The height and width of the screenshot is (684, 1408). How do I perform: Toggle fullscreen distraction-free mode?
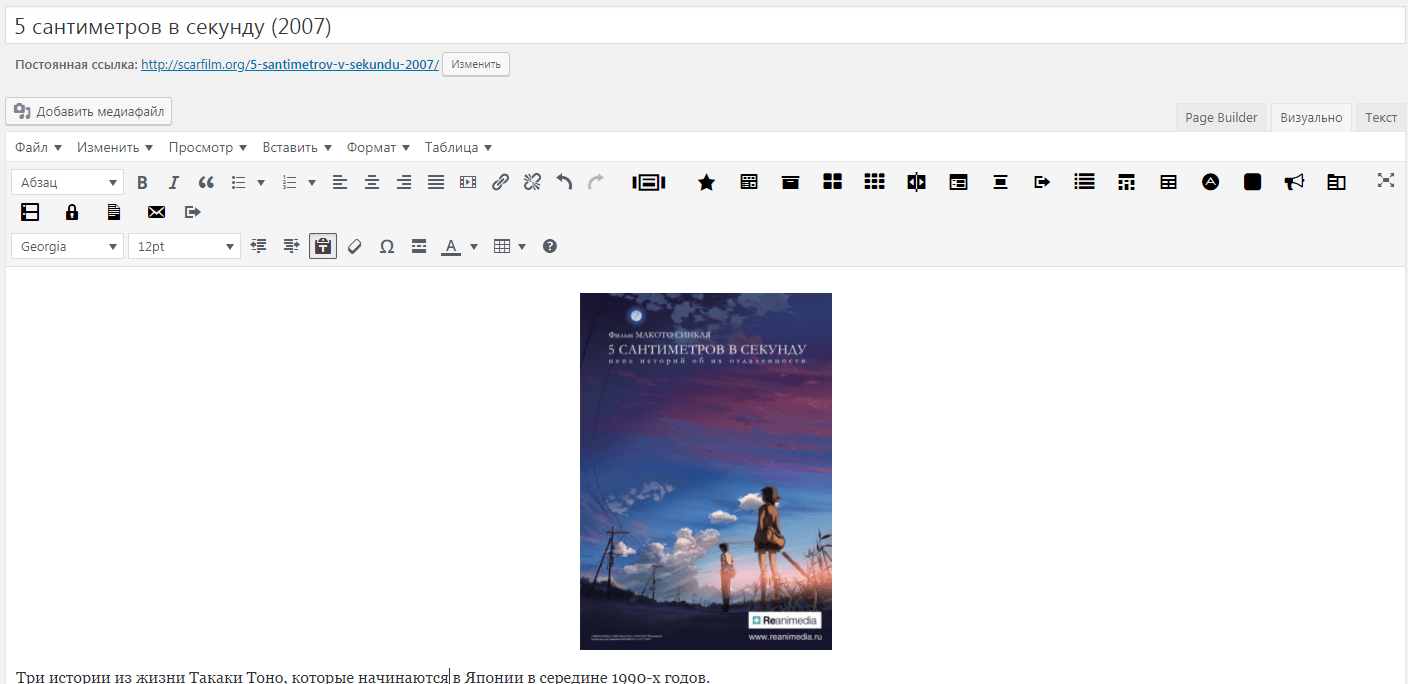[1385, 181]
